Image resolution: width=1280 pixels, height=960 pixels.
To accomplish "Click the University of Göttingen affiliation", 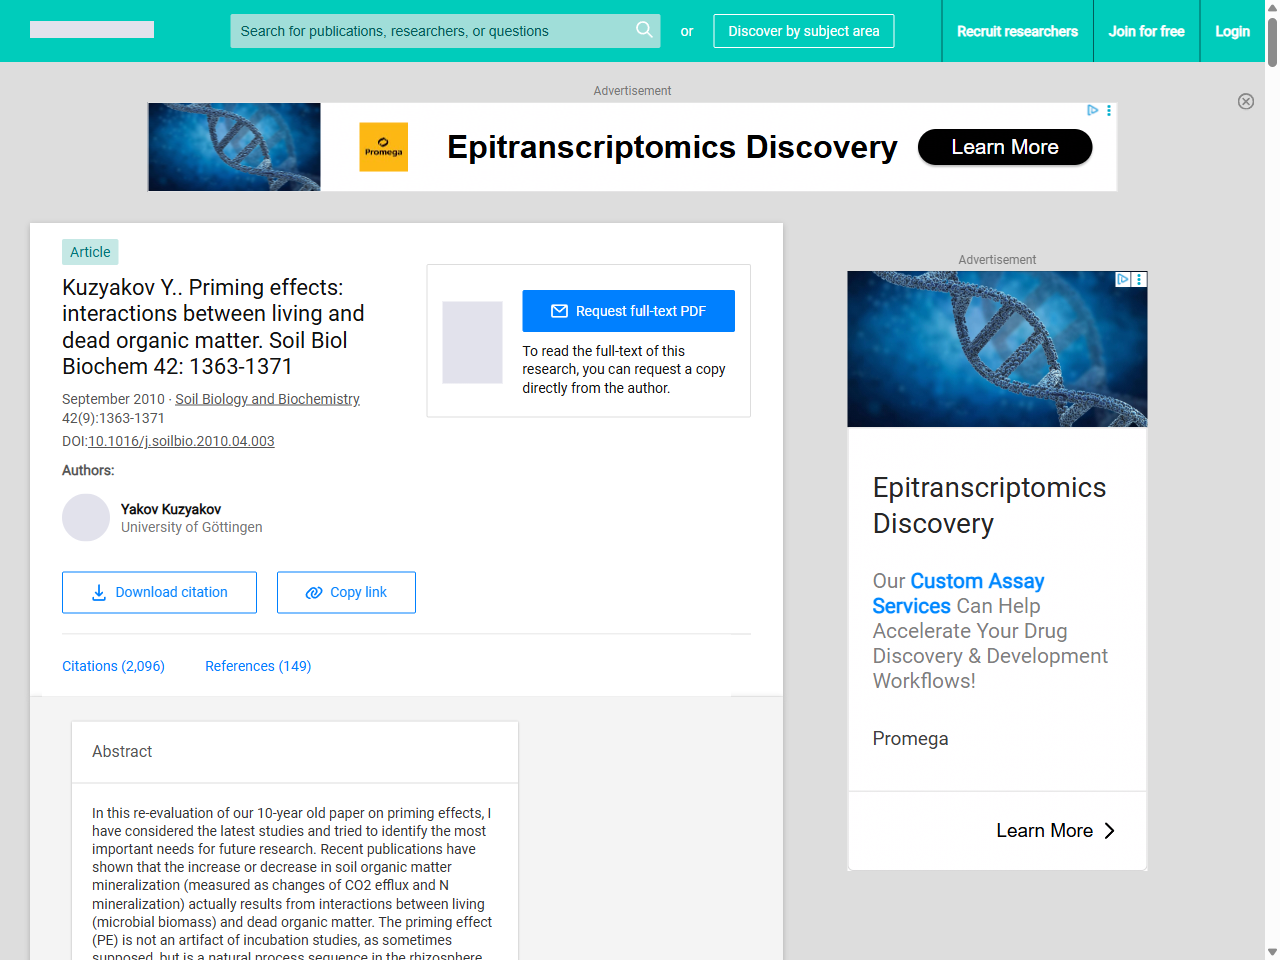I will click(192, 527).
